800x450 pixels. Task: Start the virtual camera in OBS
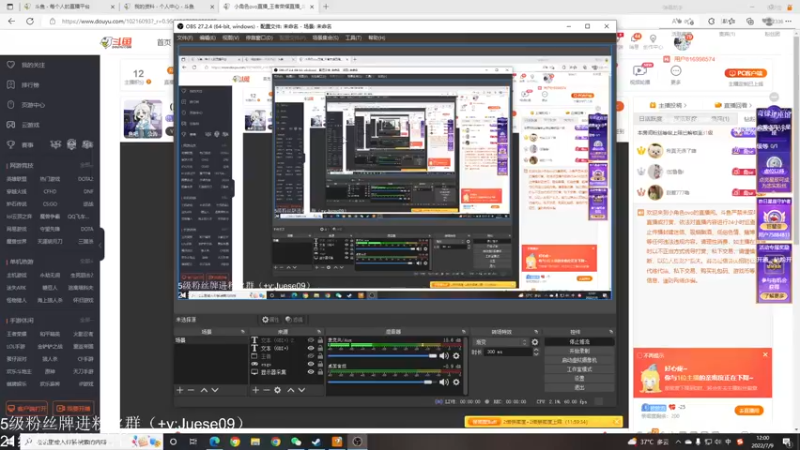pyautogui.click(x=579, y=360)
